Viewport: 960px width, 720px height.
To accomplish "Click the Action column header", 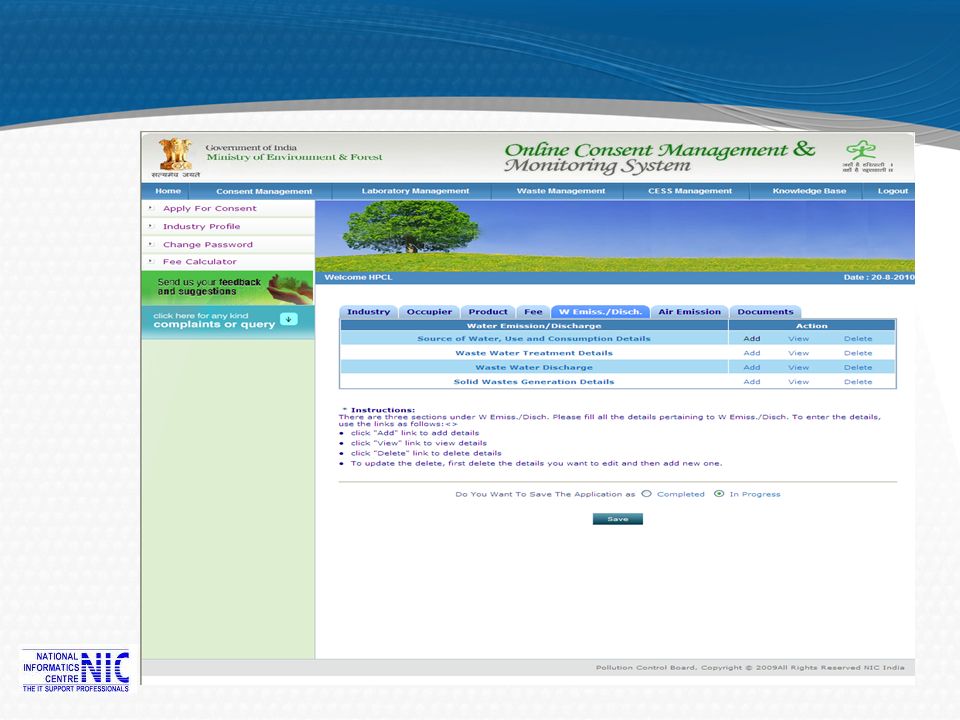I will click(812, 326).
